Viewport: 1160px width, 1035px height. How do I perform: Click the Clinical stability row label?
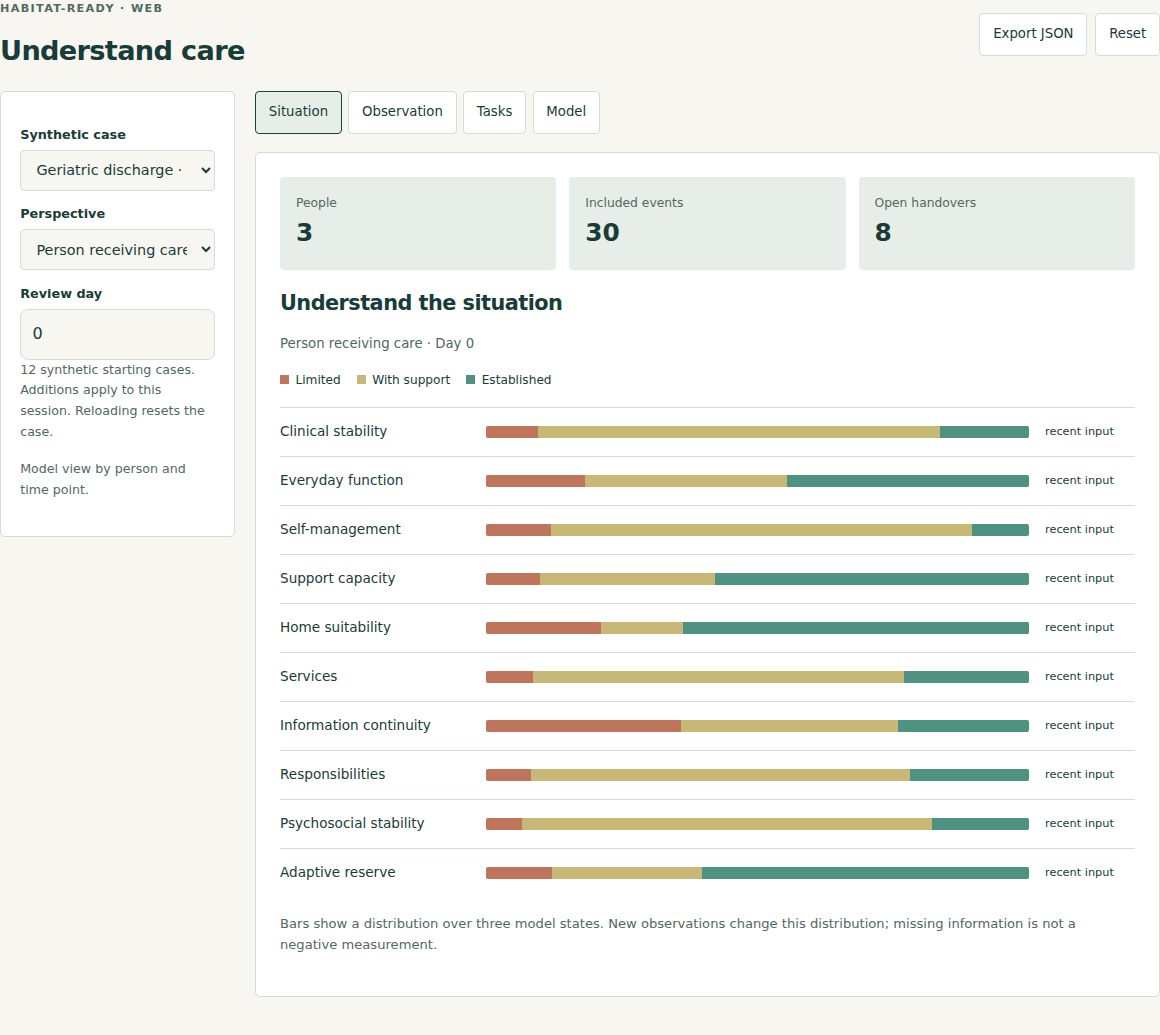click(x=334, y=431)
